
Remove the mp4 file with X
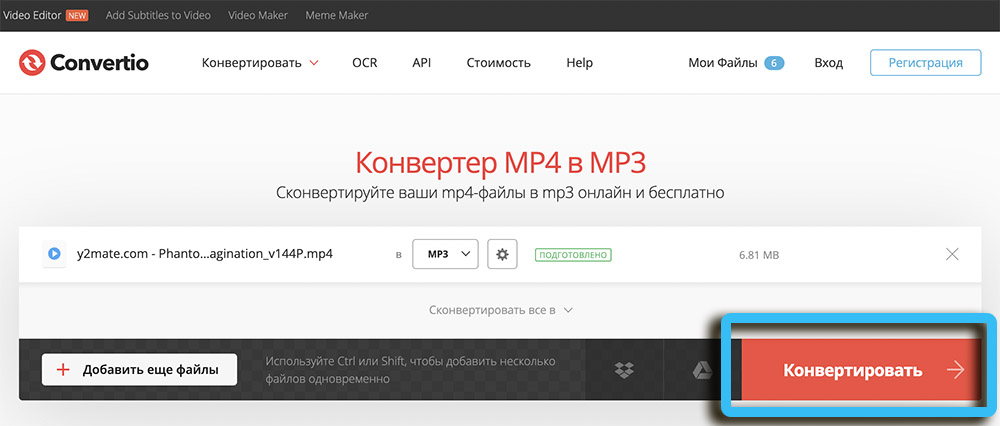click(x=952, y=254)
